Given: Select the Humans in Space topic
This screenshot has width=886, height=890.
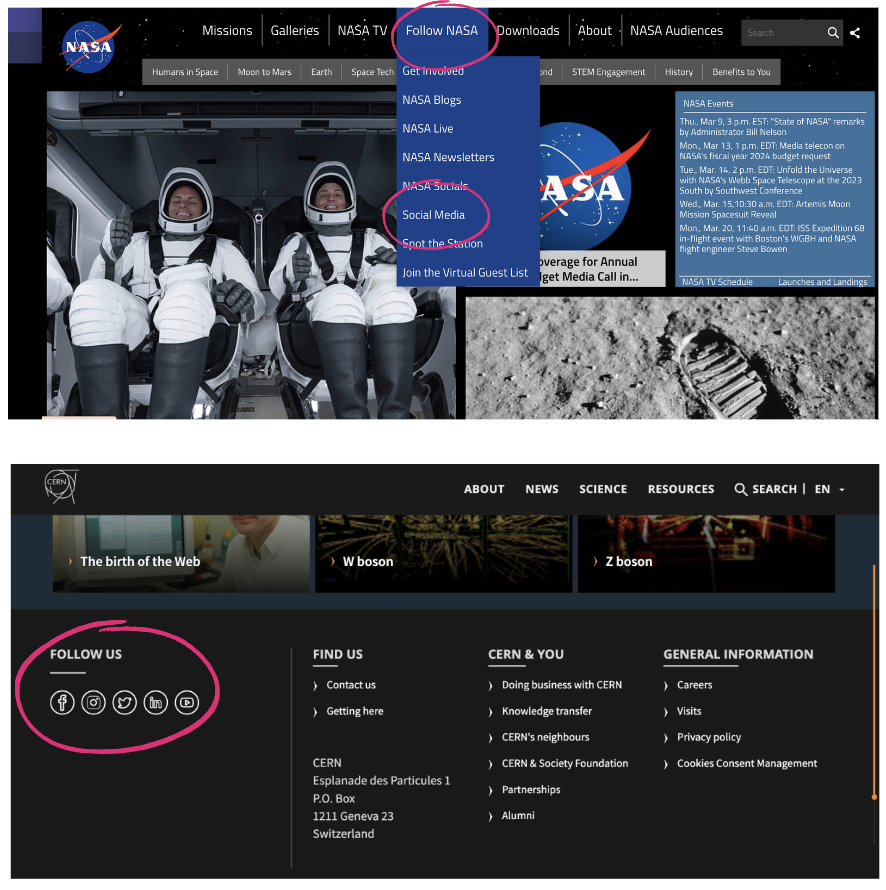Looking at the screenshot, I should pos(185,72).
